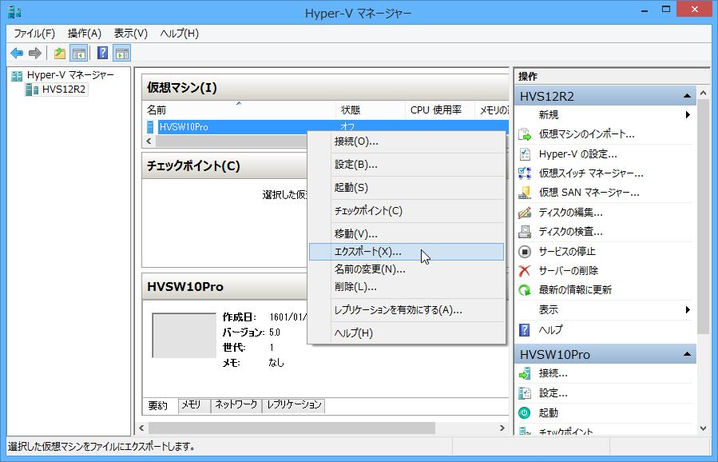Click the ディスクの検査 icon

pyautogui.click(x=525, y=232)
